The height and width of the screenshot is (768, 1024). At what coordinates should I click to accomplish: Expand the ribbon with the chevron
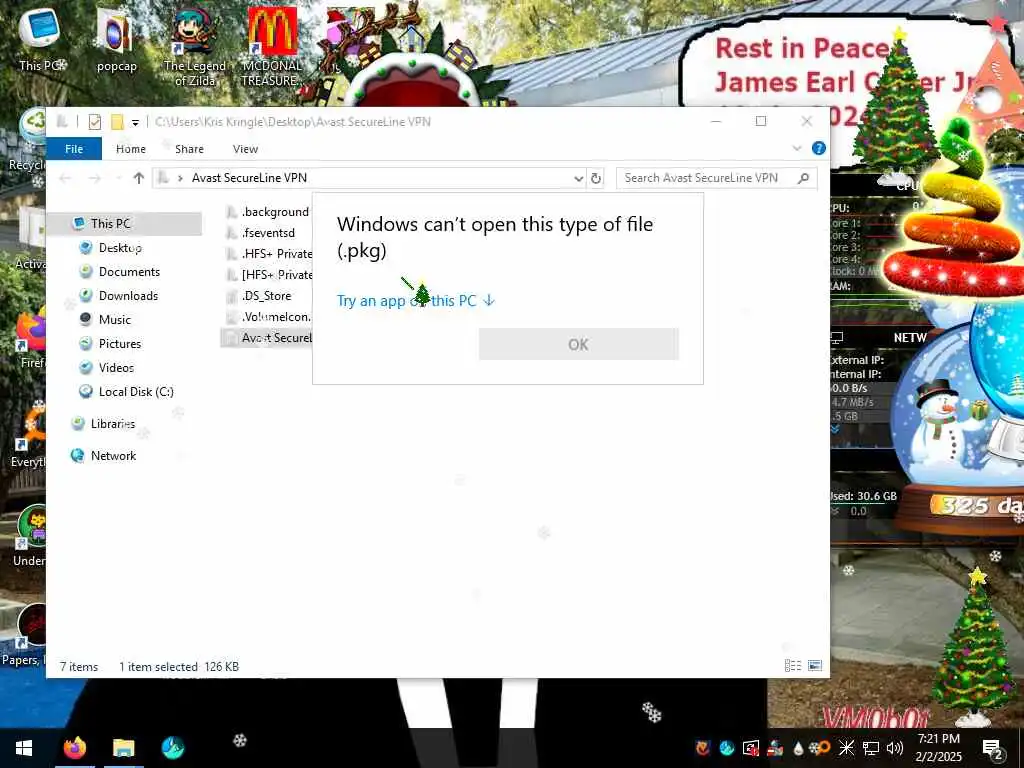point(797,148)
